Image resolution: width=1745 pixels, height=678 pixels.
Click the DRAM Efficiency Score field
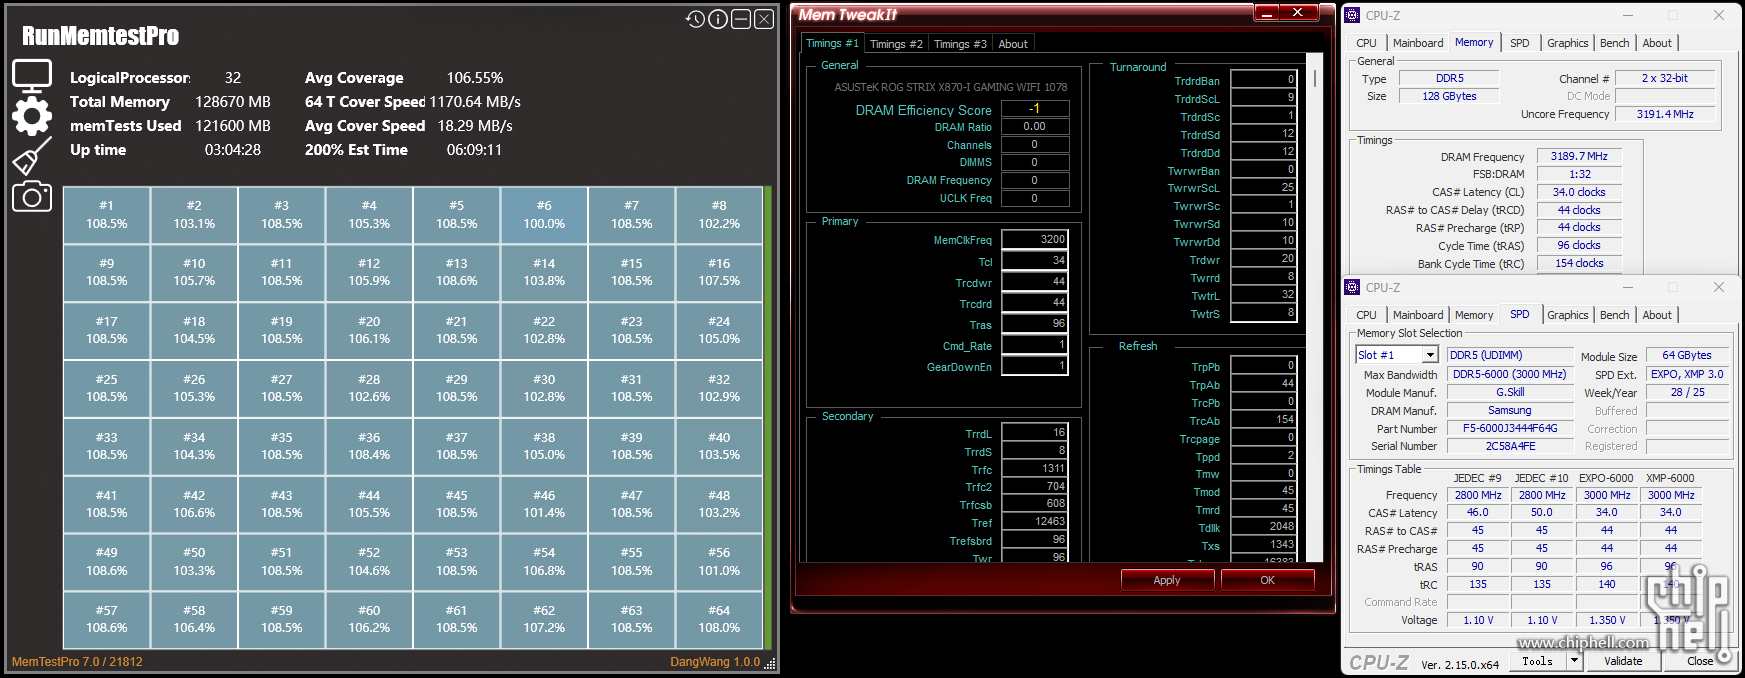[x=1035, y=109]
